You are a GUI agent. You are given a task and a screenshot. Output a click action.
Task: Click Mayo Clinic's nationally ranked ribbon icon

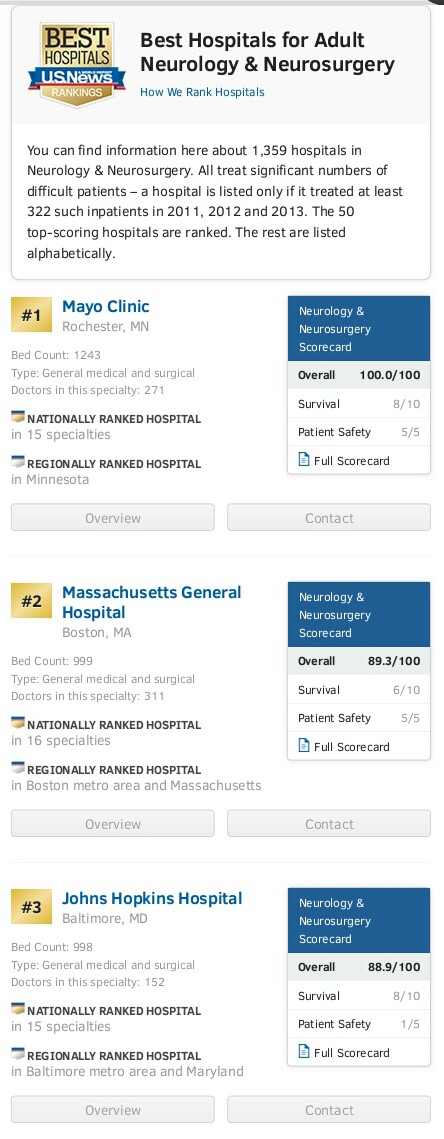[18, 418]
